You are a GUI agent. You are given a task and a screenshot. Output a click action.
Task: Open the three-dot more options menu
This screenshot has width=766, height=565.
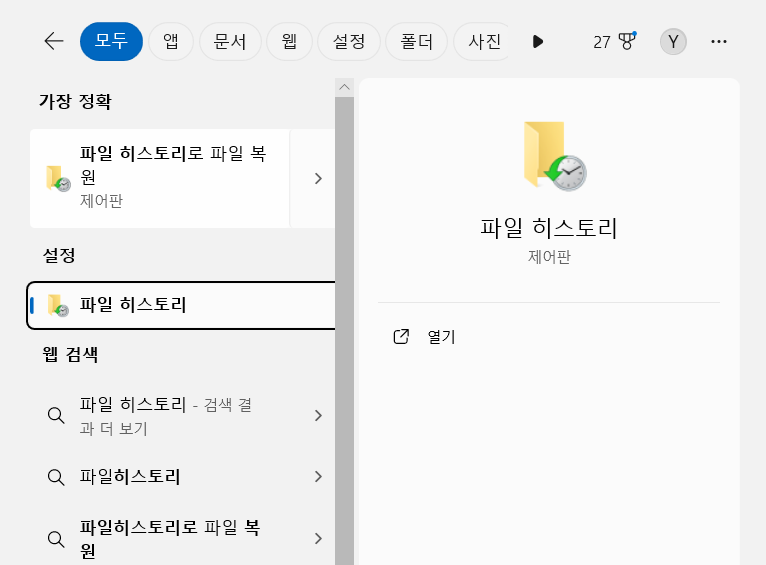point(719,42)
